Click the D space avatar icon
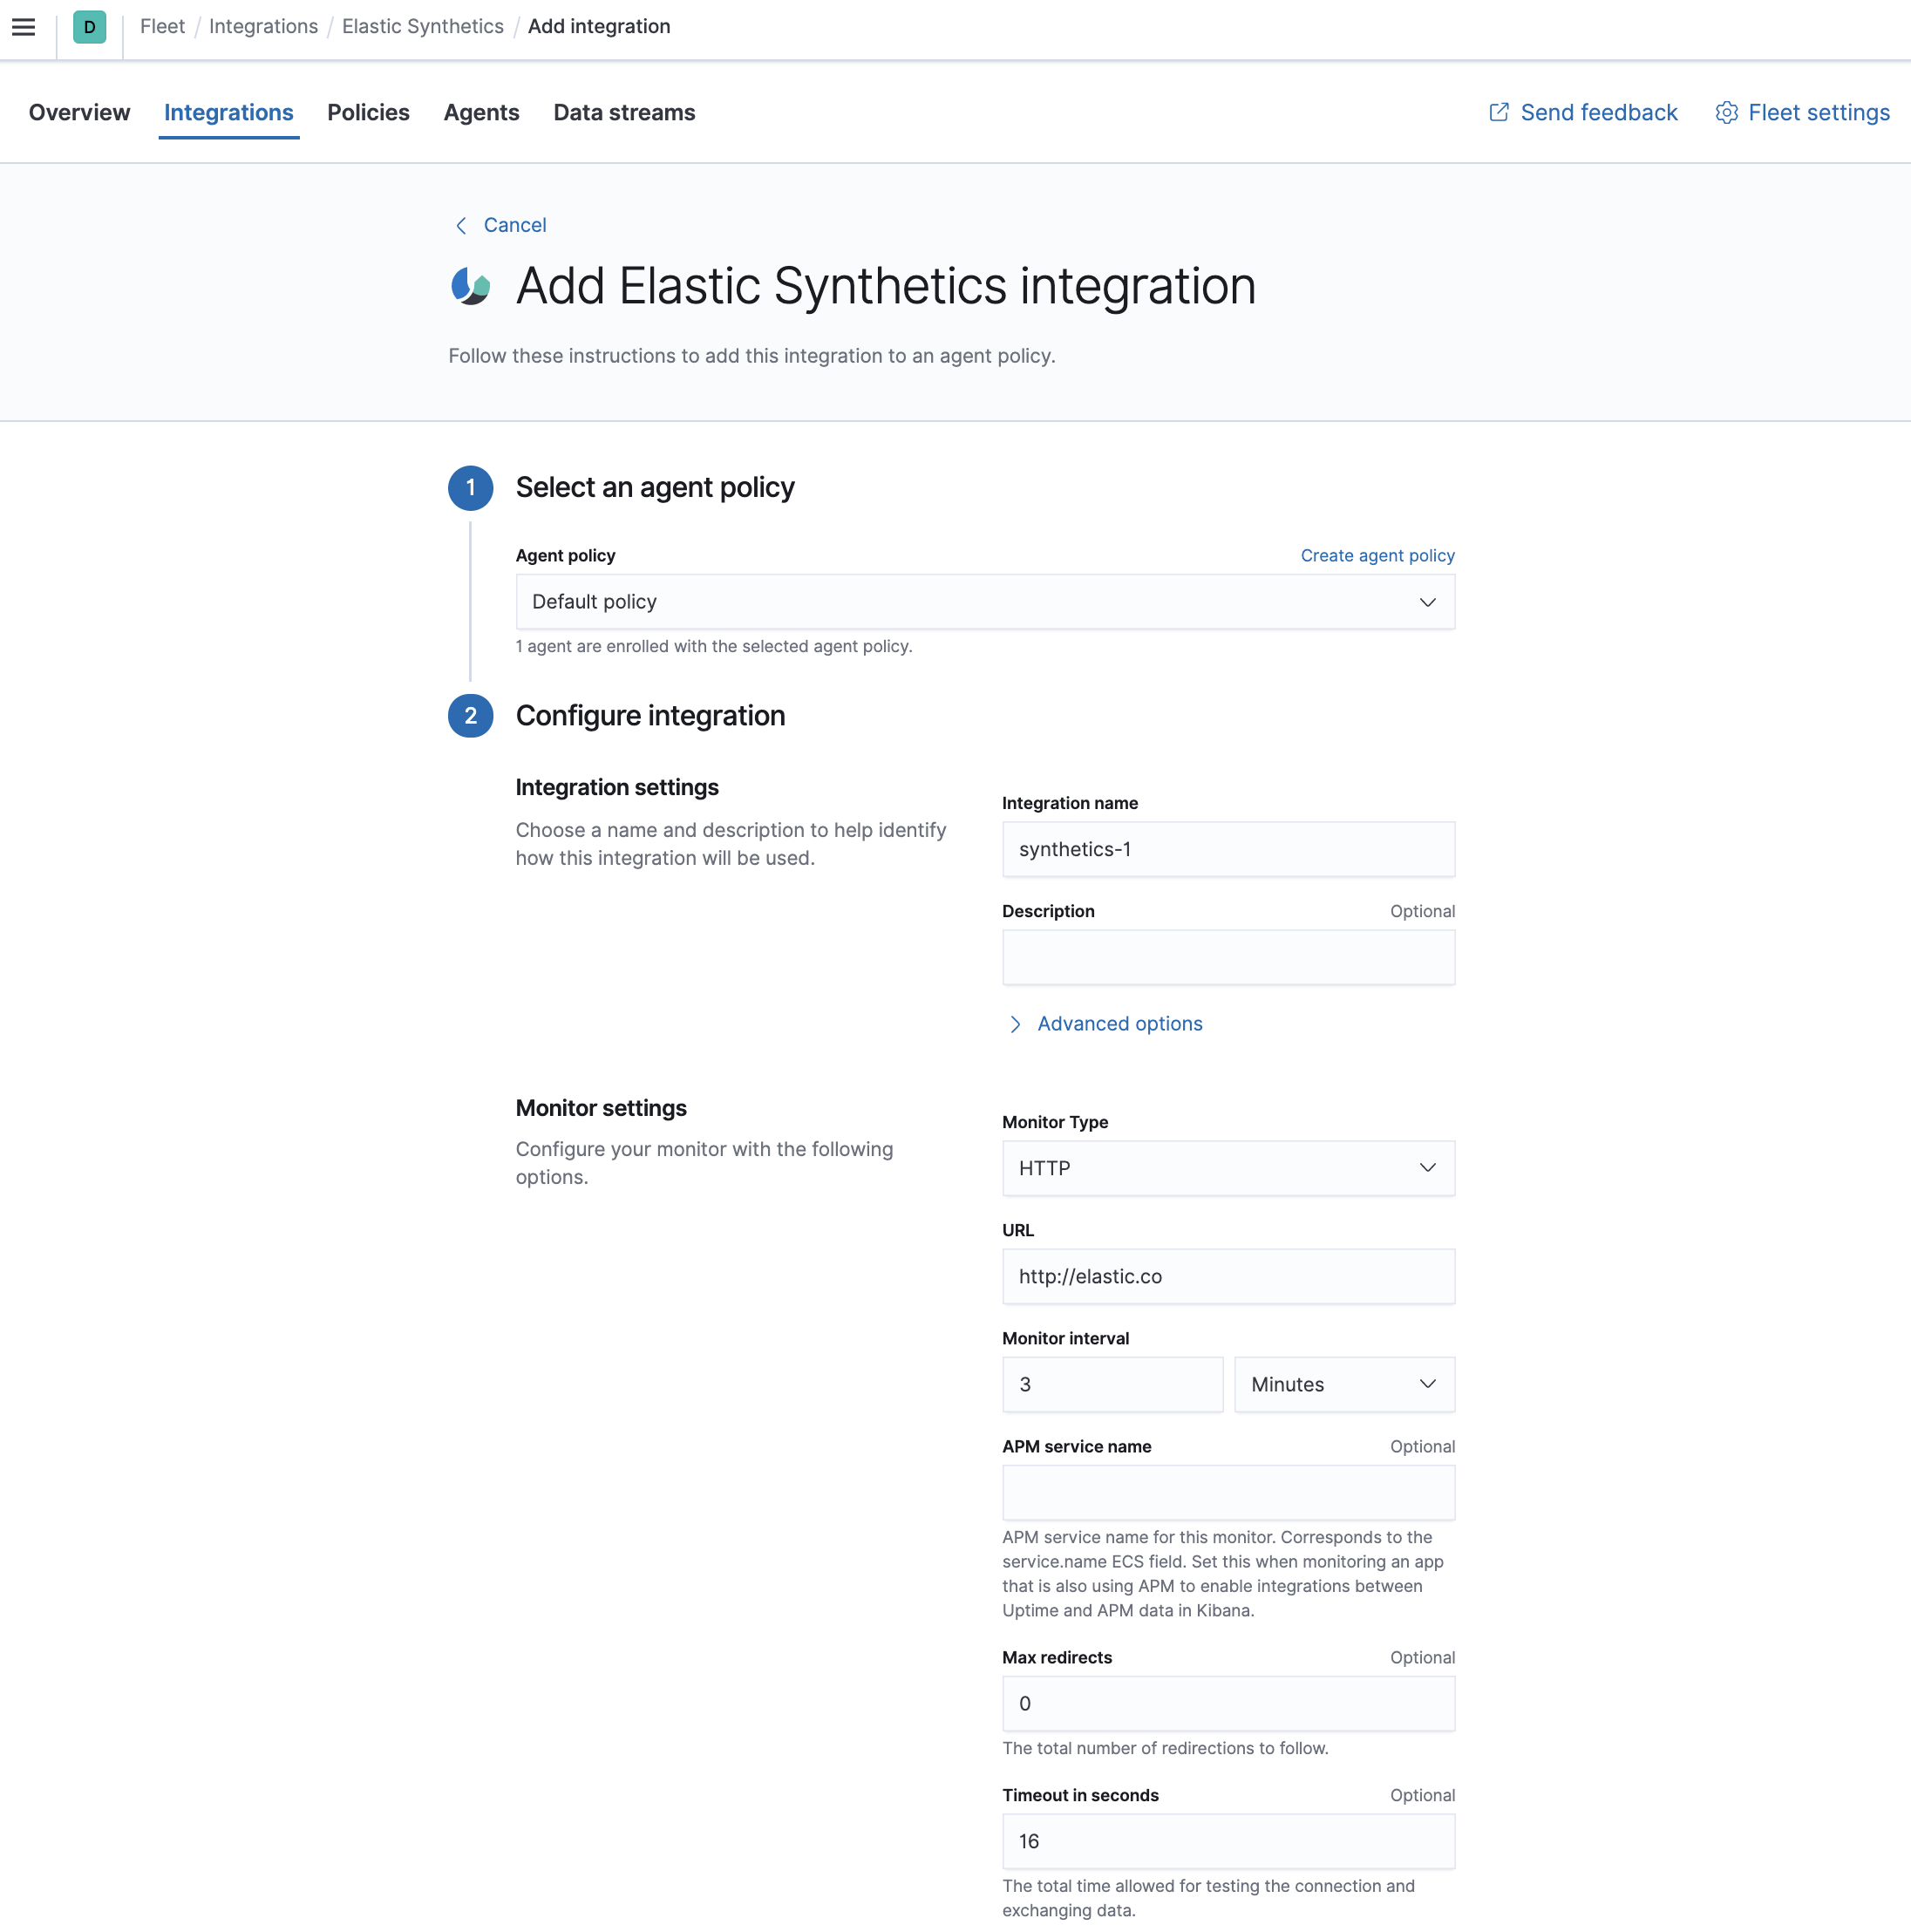The height and width of the screenshot is (1932, 1911). pos(89,27)
